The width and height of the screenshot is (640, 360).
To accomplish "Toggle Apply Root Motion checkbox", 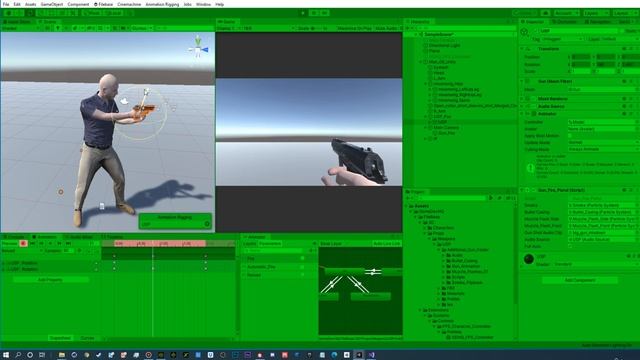I will [570, 136].
